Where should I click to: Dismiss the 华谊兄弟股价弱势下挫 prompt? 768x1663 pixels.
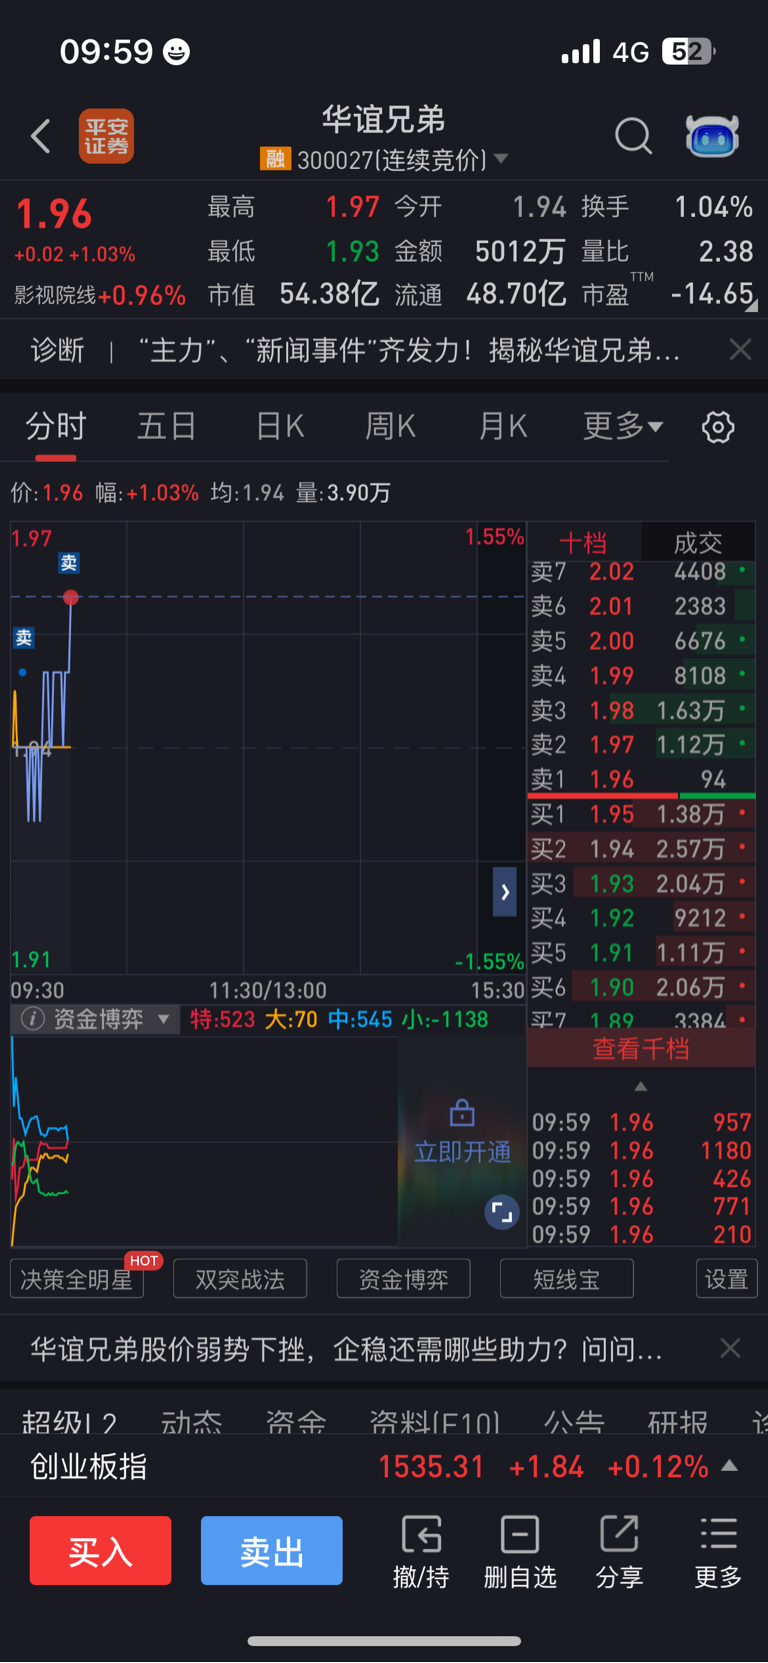click(x=731, y=1348)
